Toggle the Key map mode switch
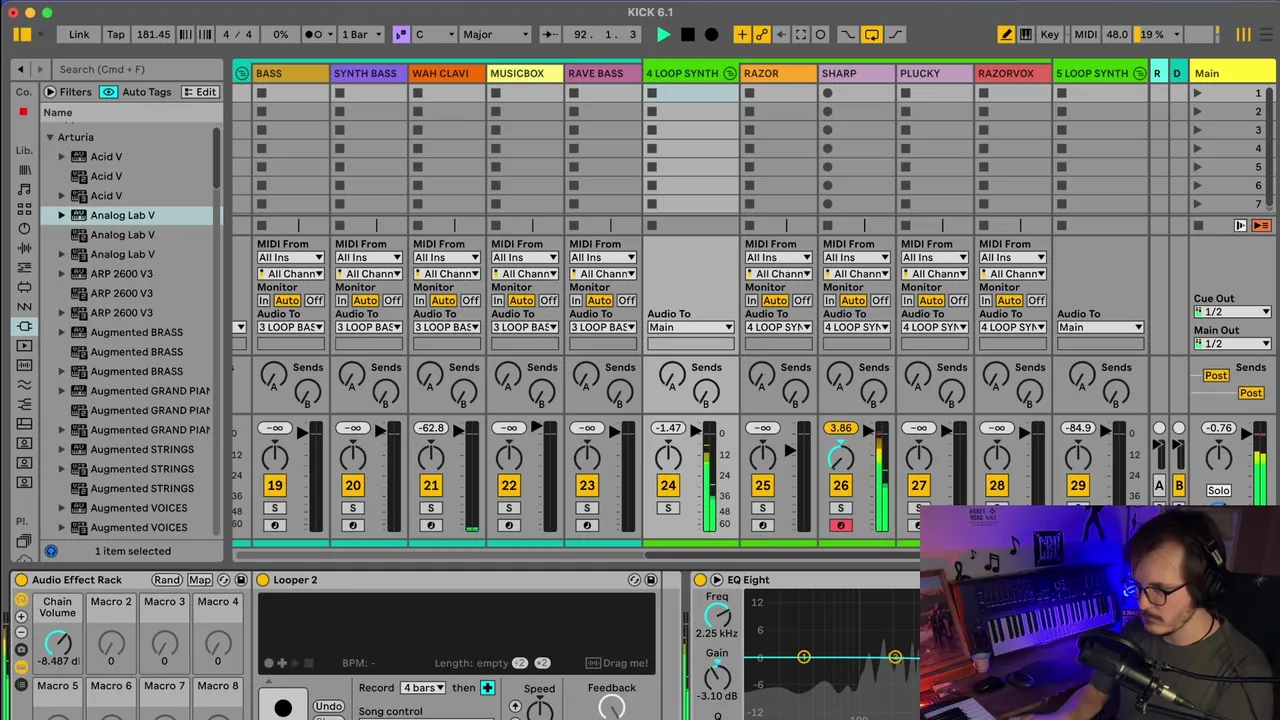Screen dimensions: 1280x720 point(1049,34)
